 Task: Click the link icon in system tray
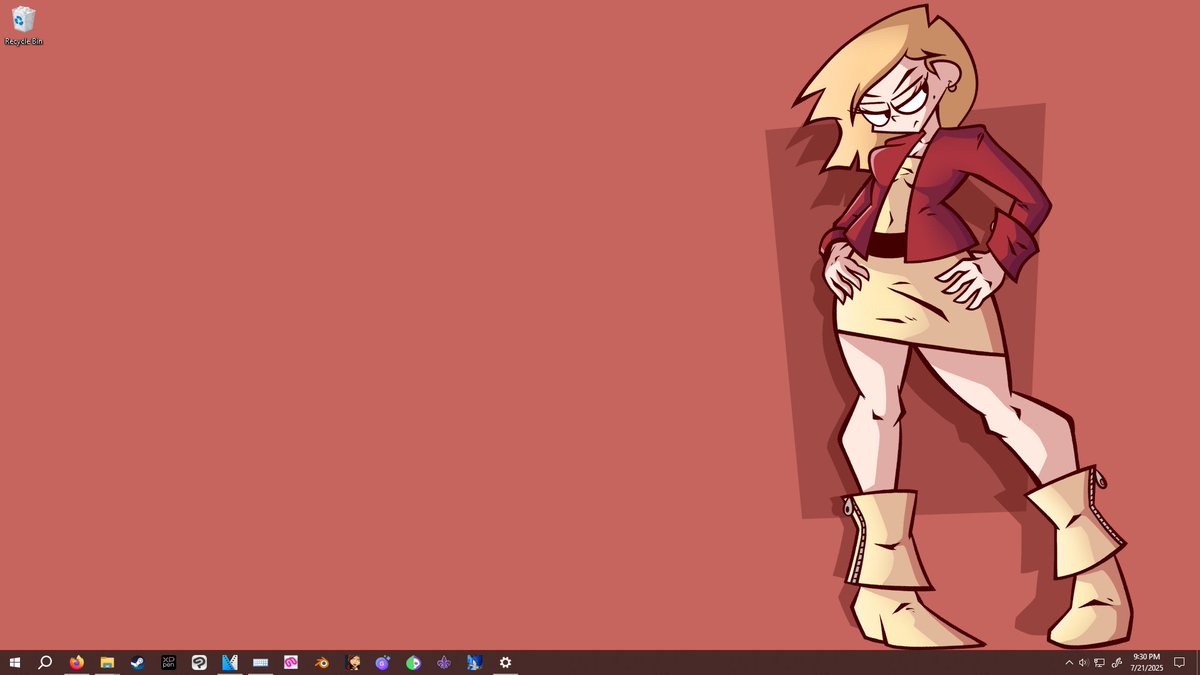[1116, 662]
